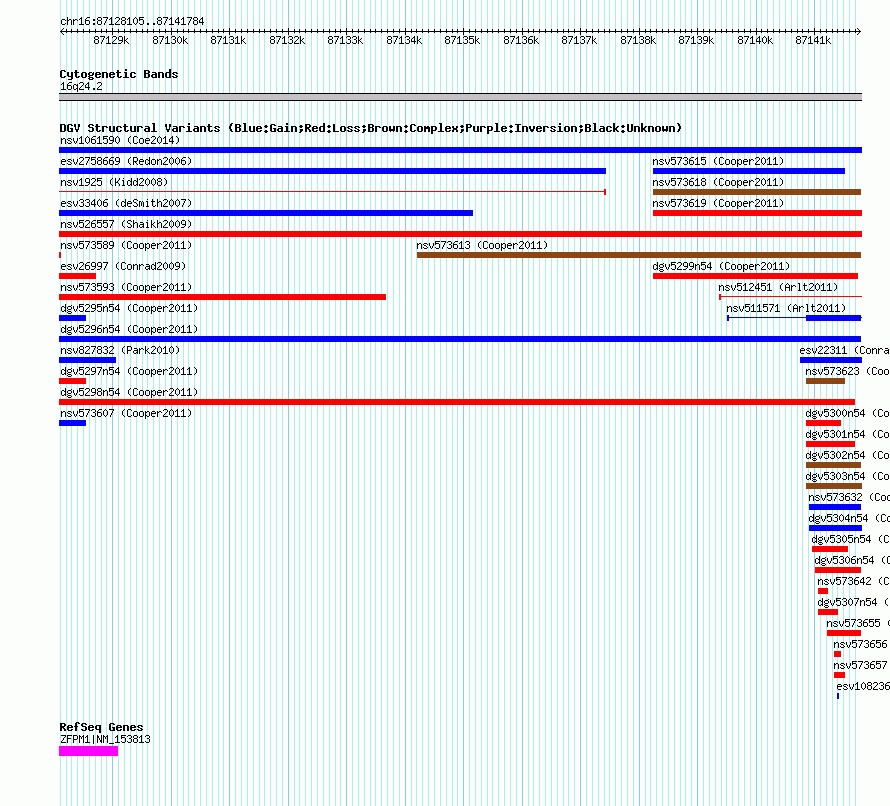
Task: Click the dgv5295n54 (Cooper2011) label
Action: [129, 308]
